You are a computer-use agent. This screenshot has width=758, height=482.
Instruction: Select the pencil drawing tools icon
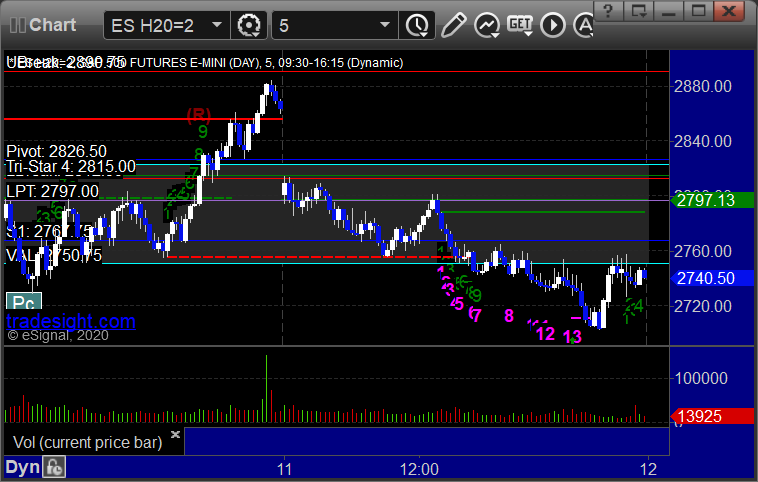click(453, 25)
